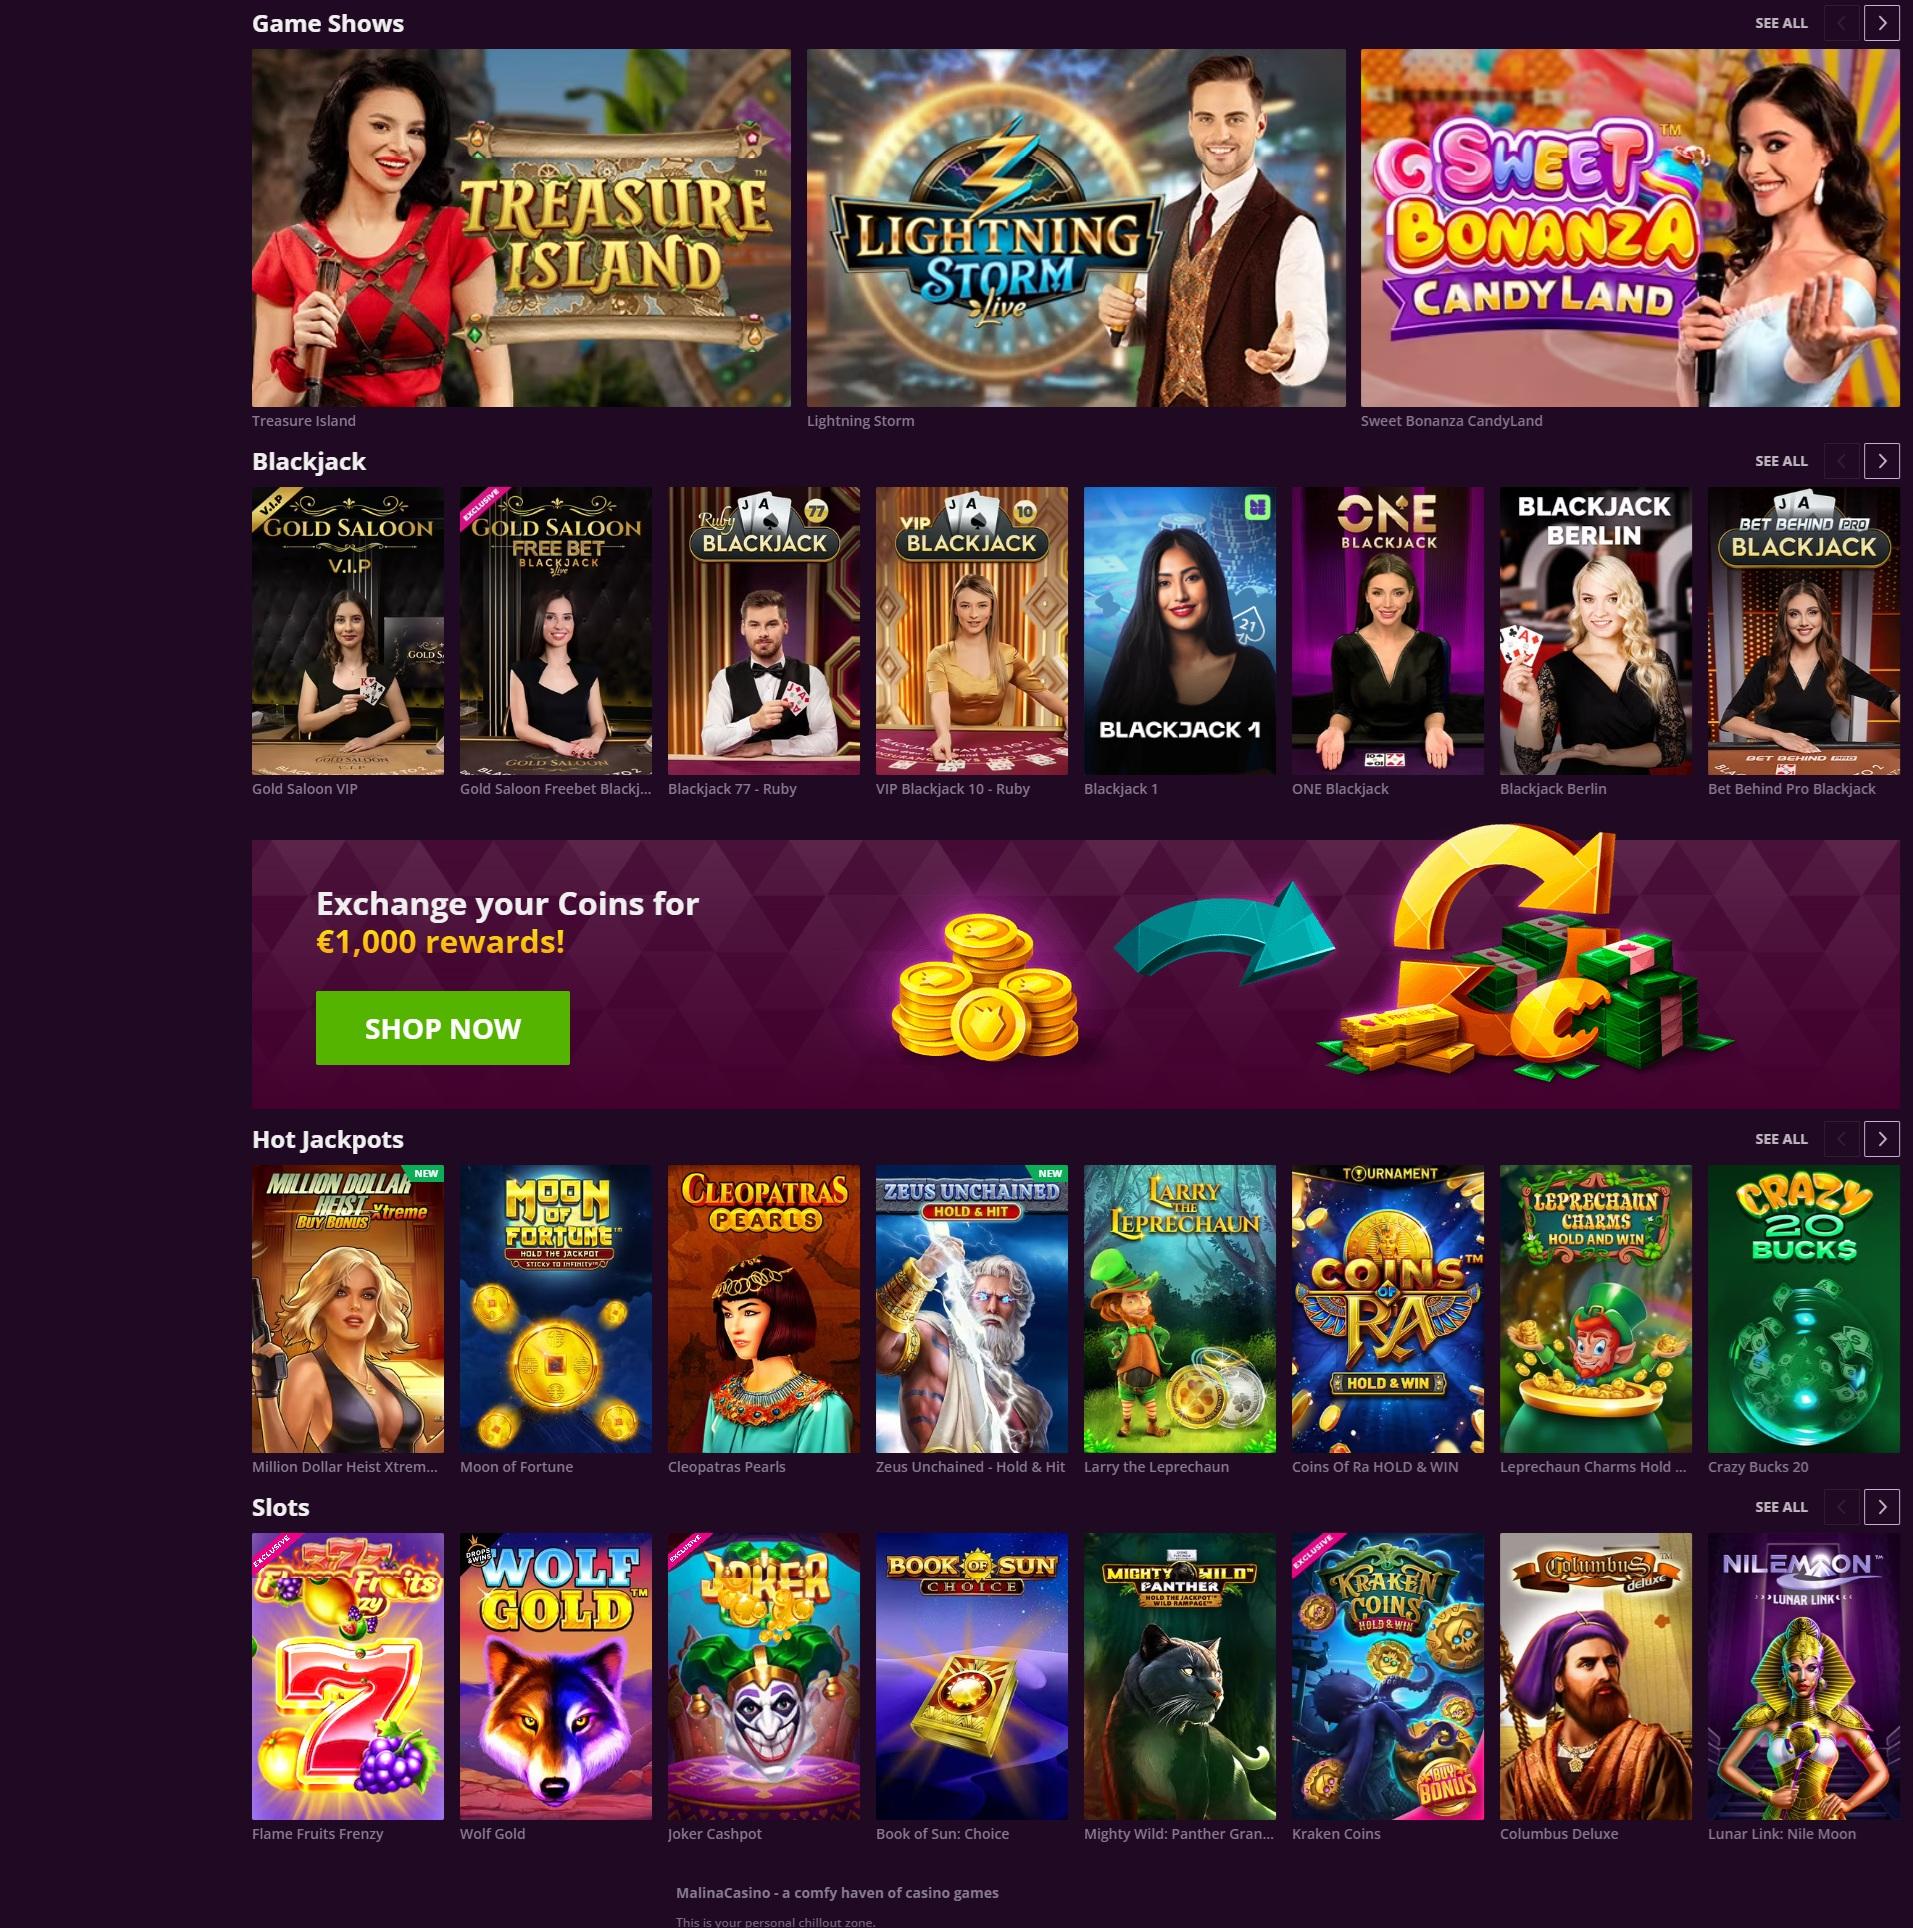Launch Coins Of Ra HOLD & WIN
This screenshot has height=1928, width=1913.
pyautogui.click(x=1388, y=1309)
